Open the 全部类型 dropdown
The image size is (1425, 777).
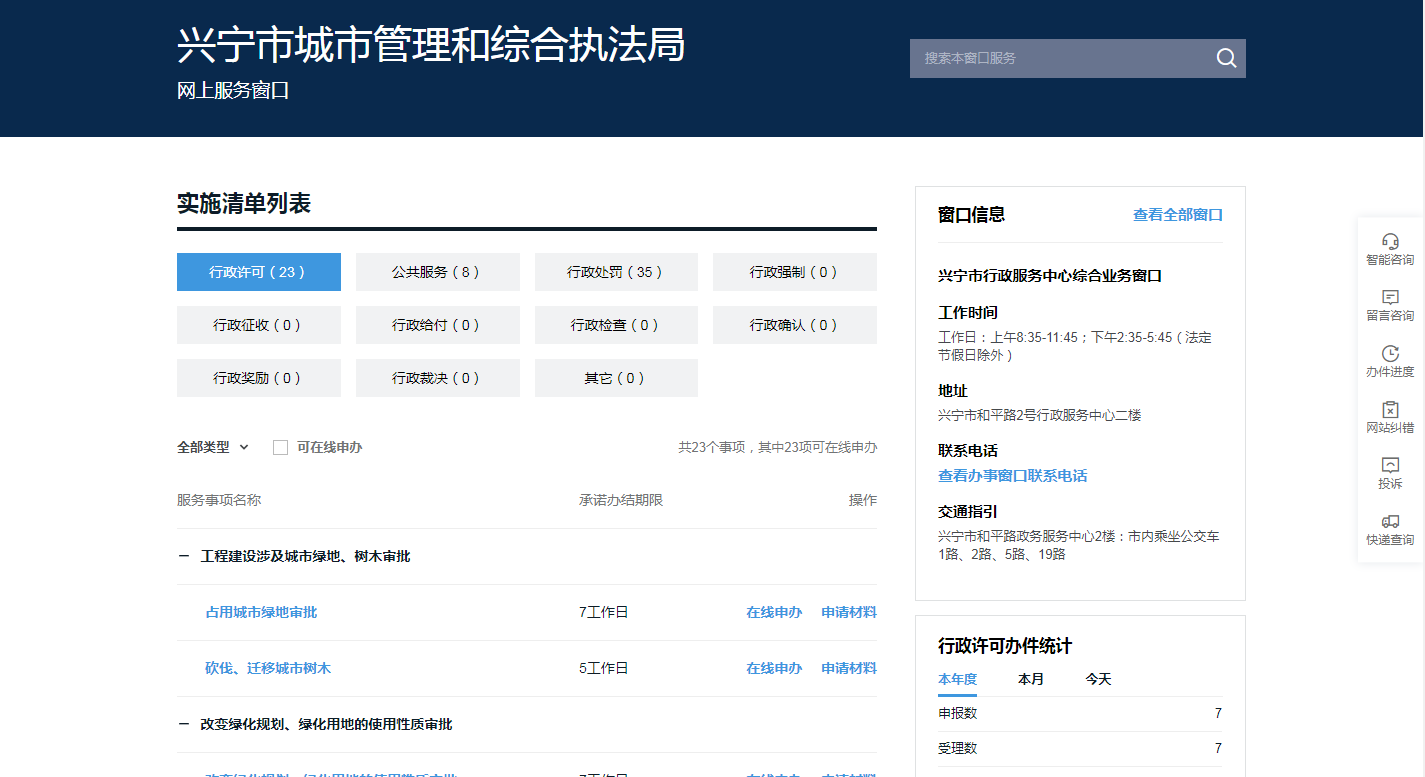pos(213,447)
